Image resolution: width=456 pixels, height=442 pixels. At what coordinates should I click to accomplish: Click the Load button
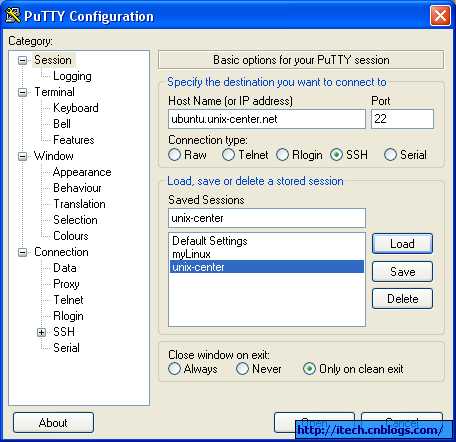tap(402, 244)
